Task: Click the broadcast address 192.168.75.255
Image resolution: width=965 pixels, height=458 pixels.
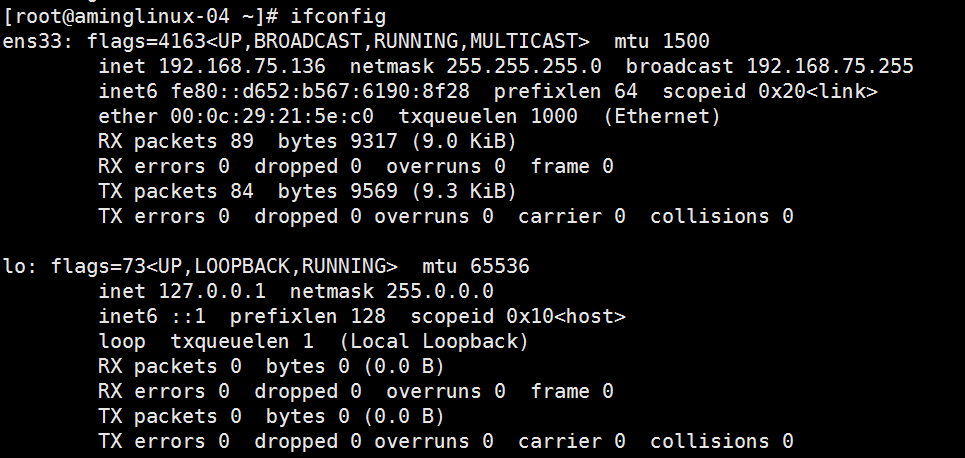Action: (x=830, y=66)
